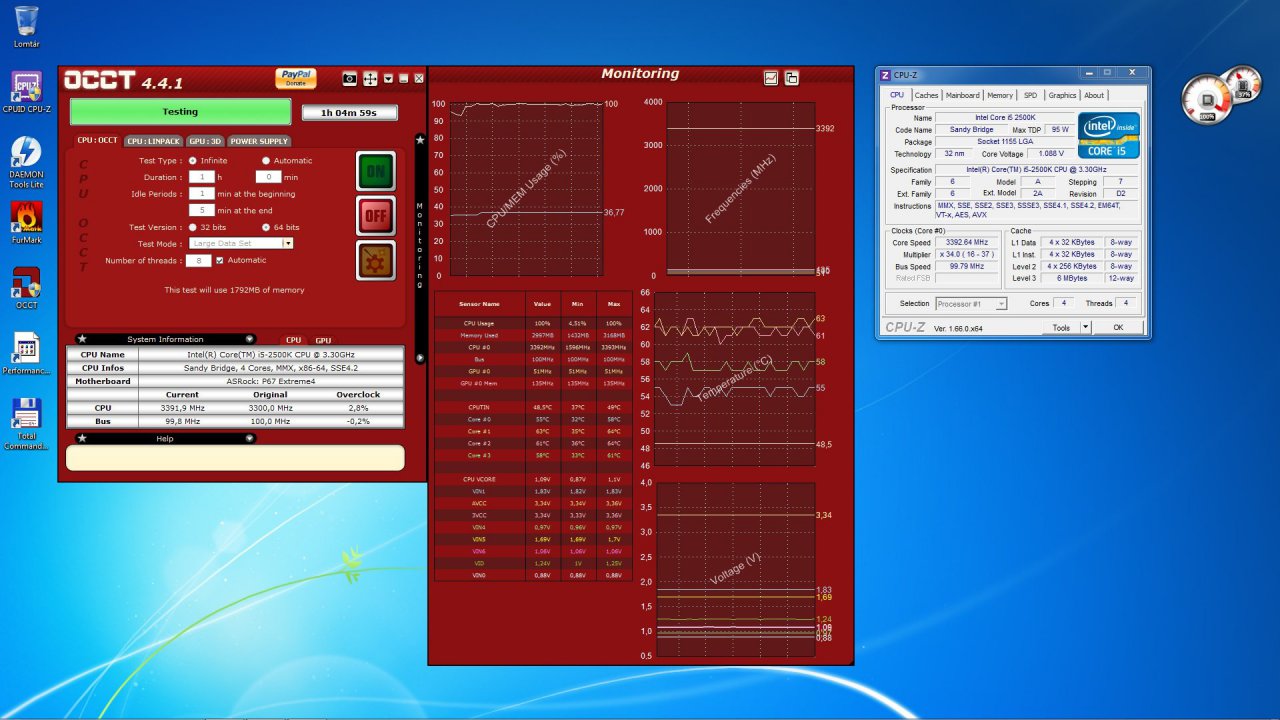Click the CPU usage gauge gadget
This screenshot has width=1280, height=720.
[x=1207, y=101]
